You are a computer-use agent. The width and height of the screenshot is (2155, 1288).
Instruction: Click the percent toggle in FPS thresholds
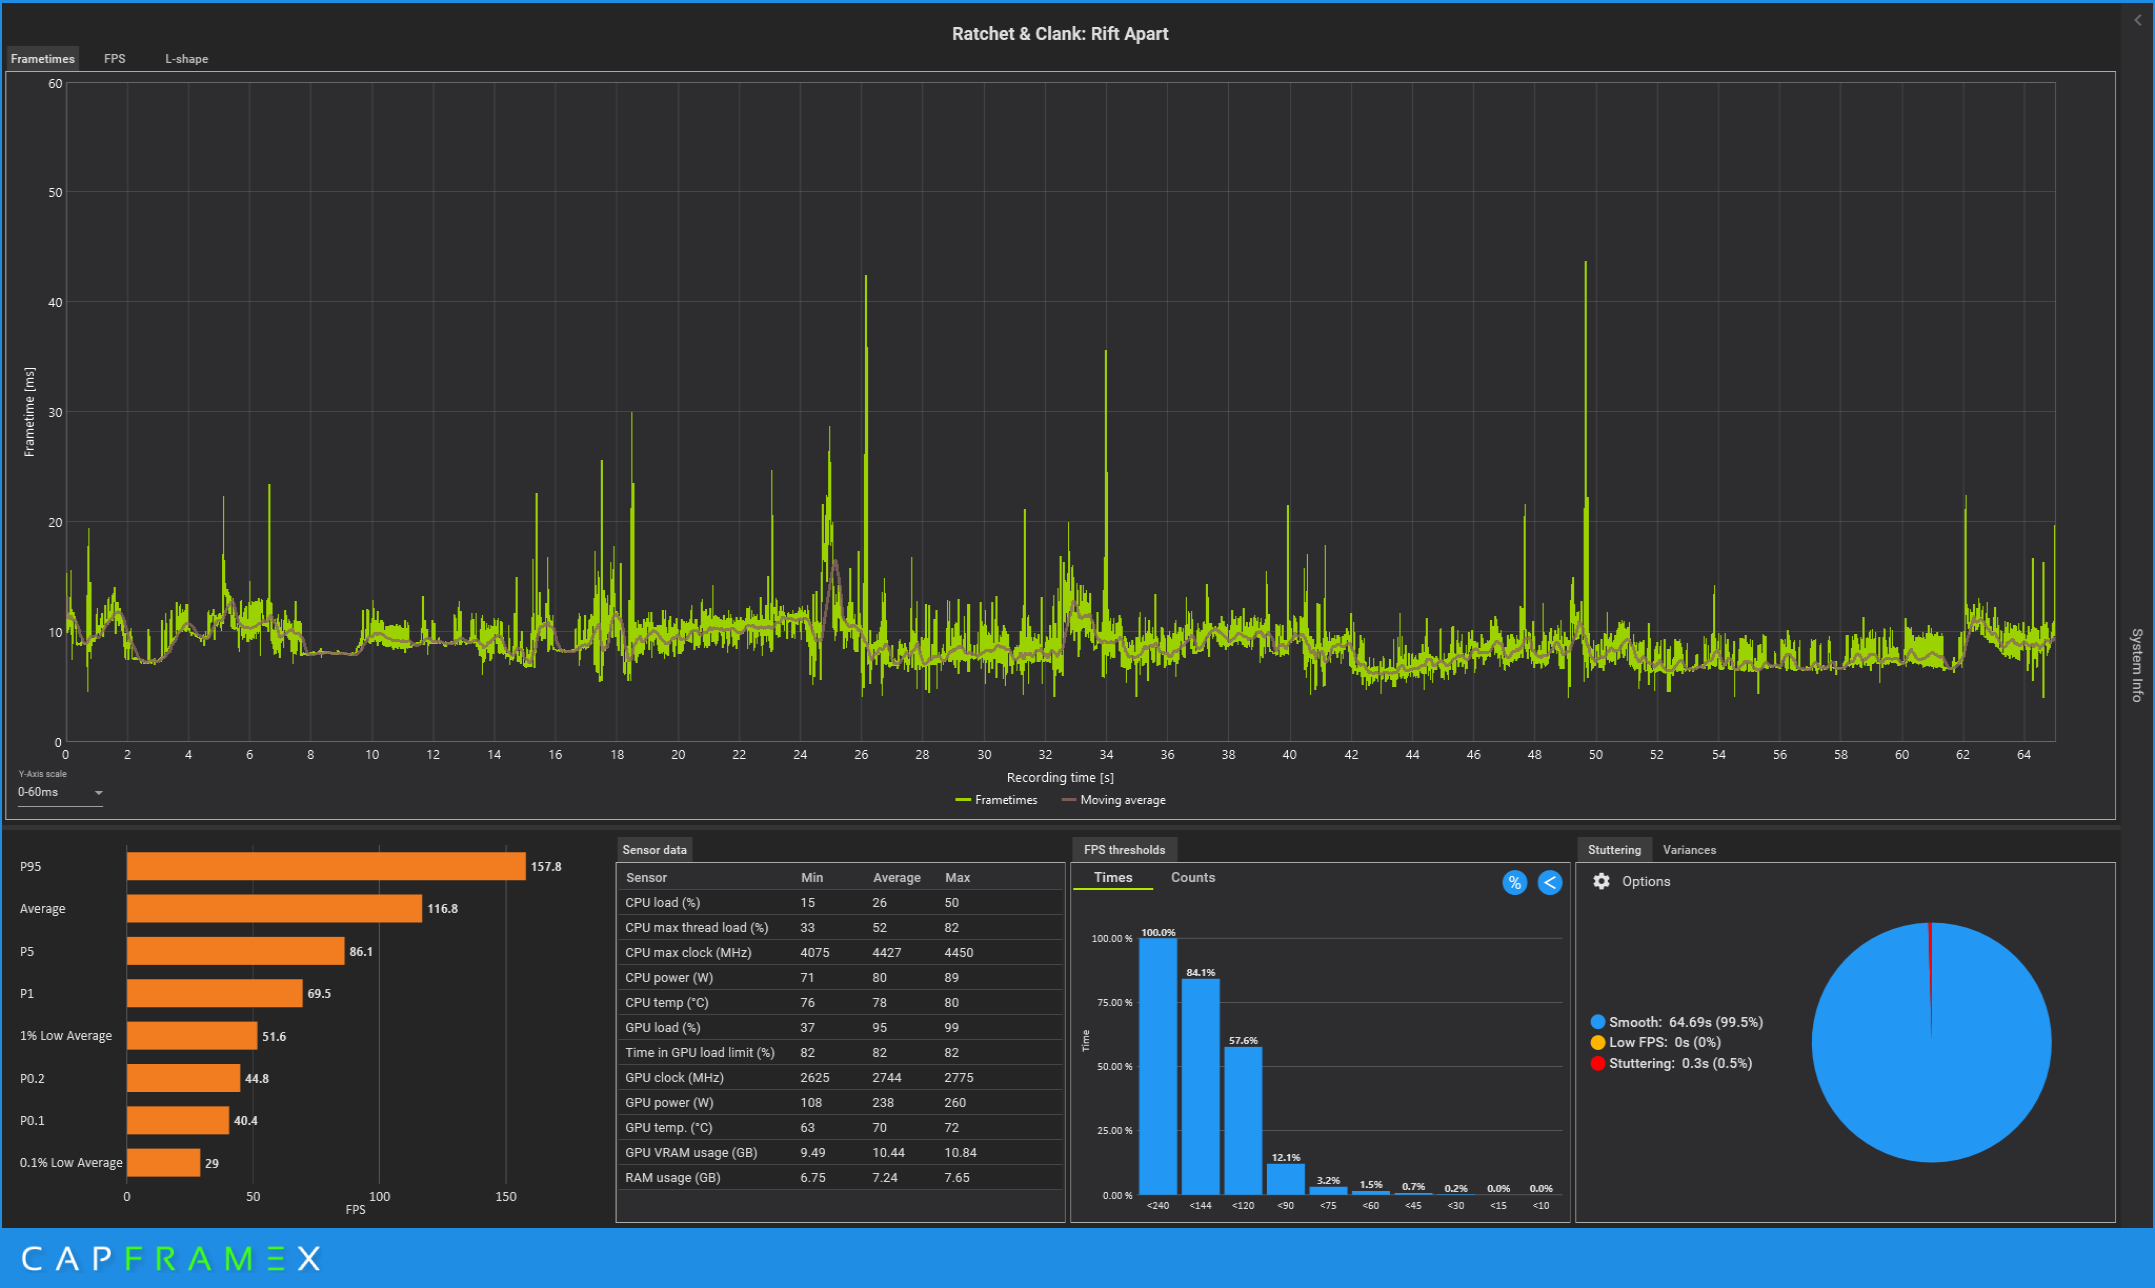1514,882
